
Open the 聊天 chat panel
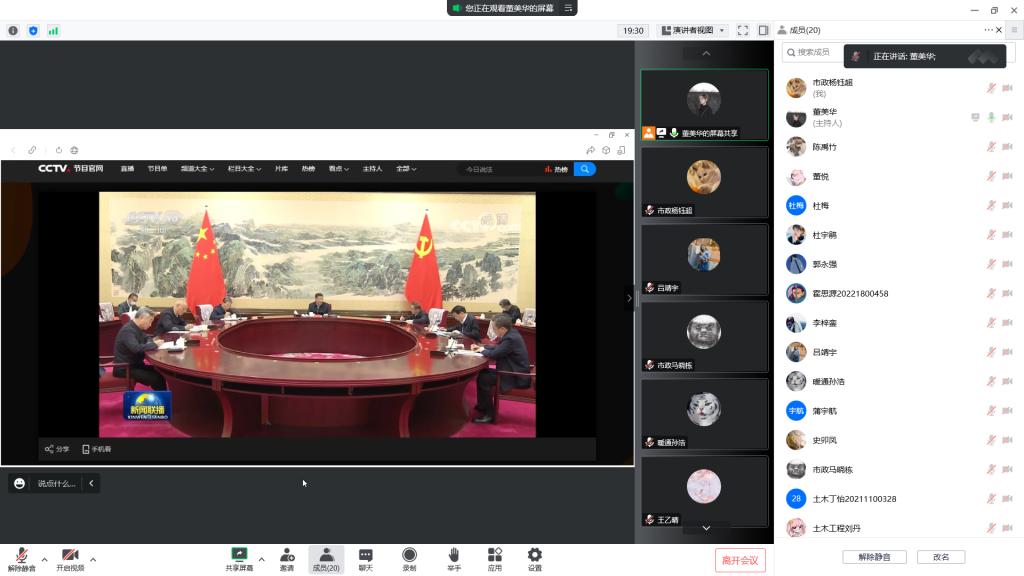tap(365, 555)
